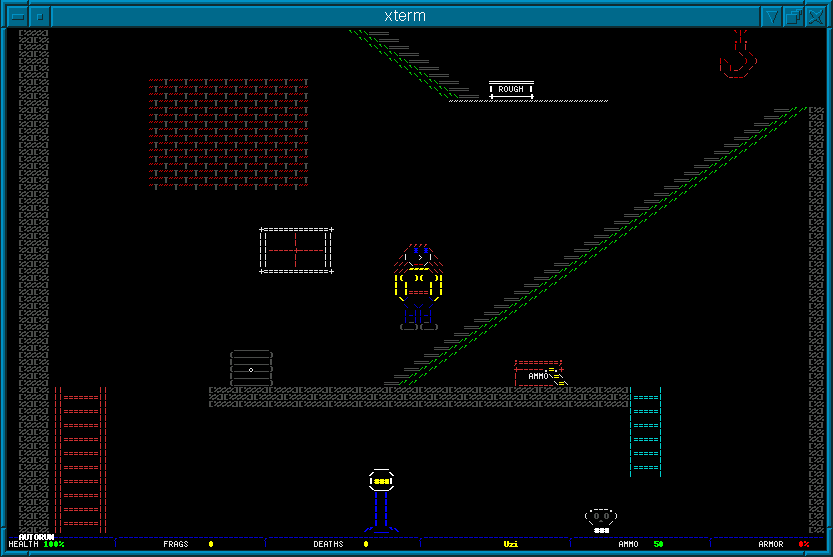Maximize the xterm window

click(x=794, y=16)
